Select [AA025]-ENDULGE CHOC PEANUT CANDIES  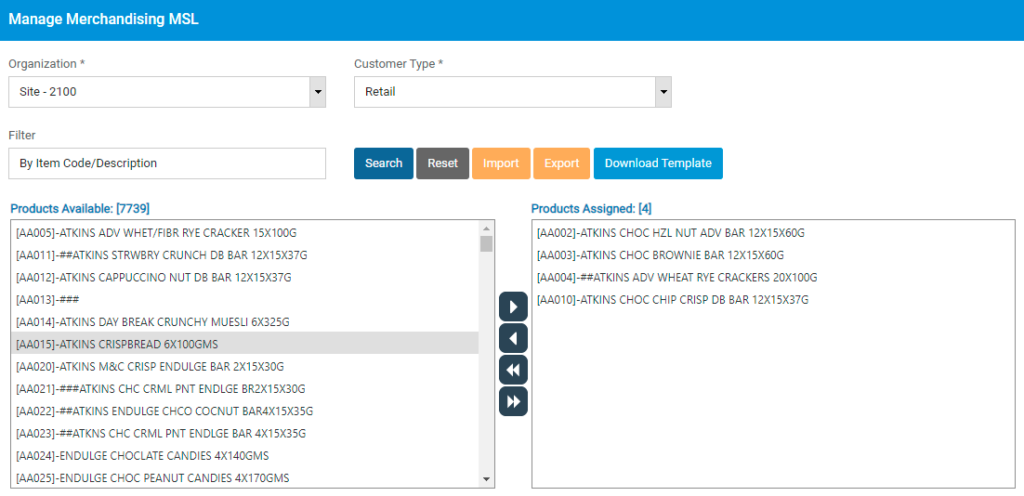[x=245, y=477]
